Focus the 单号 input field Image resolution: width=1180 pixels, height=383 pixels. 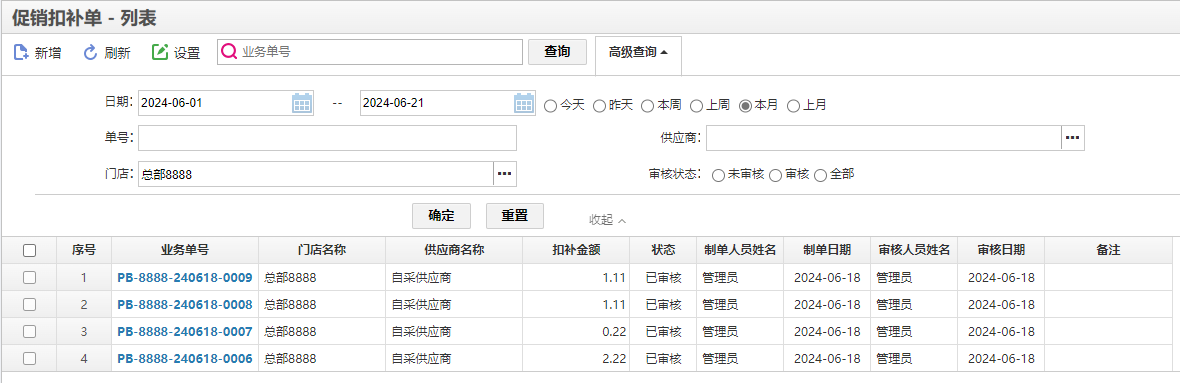327,138
